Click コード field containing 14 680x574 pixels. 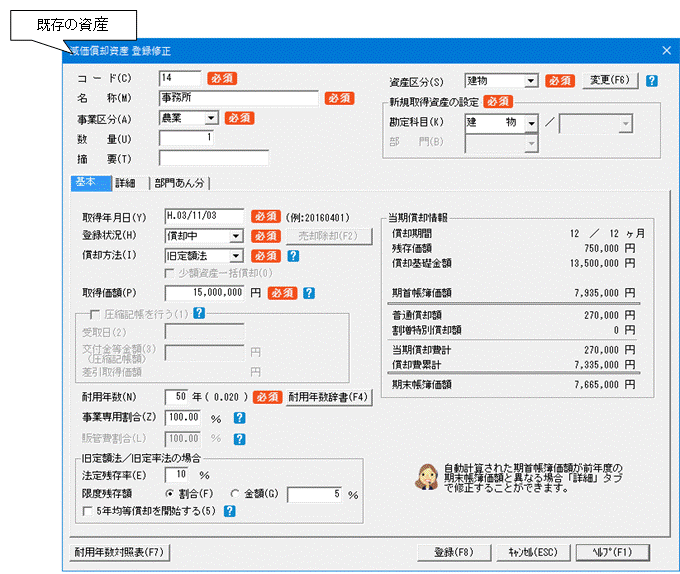[180, 78]
